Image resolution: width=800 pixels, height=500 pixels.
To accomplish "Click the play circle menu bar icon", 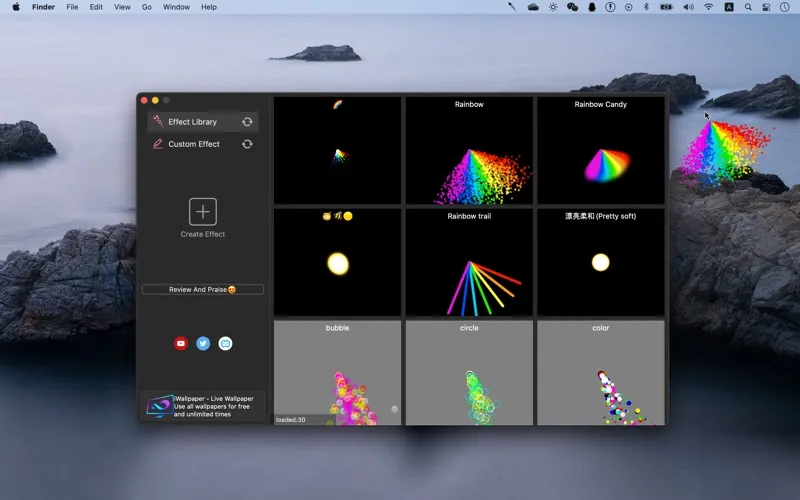I will pos(629,7).
